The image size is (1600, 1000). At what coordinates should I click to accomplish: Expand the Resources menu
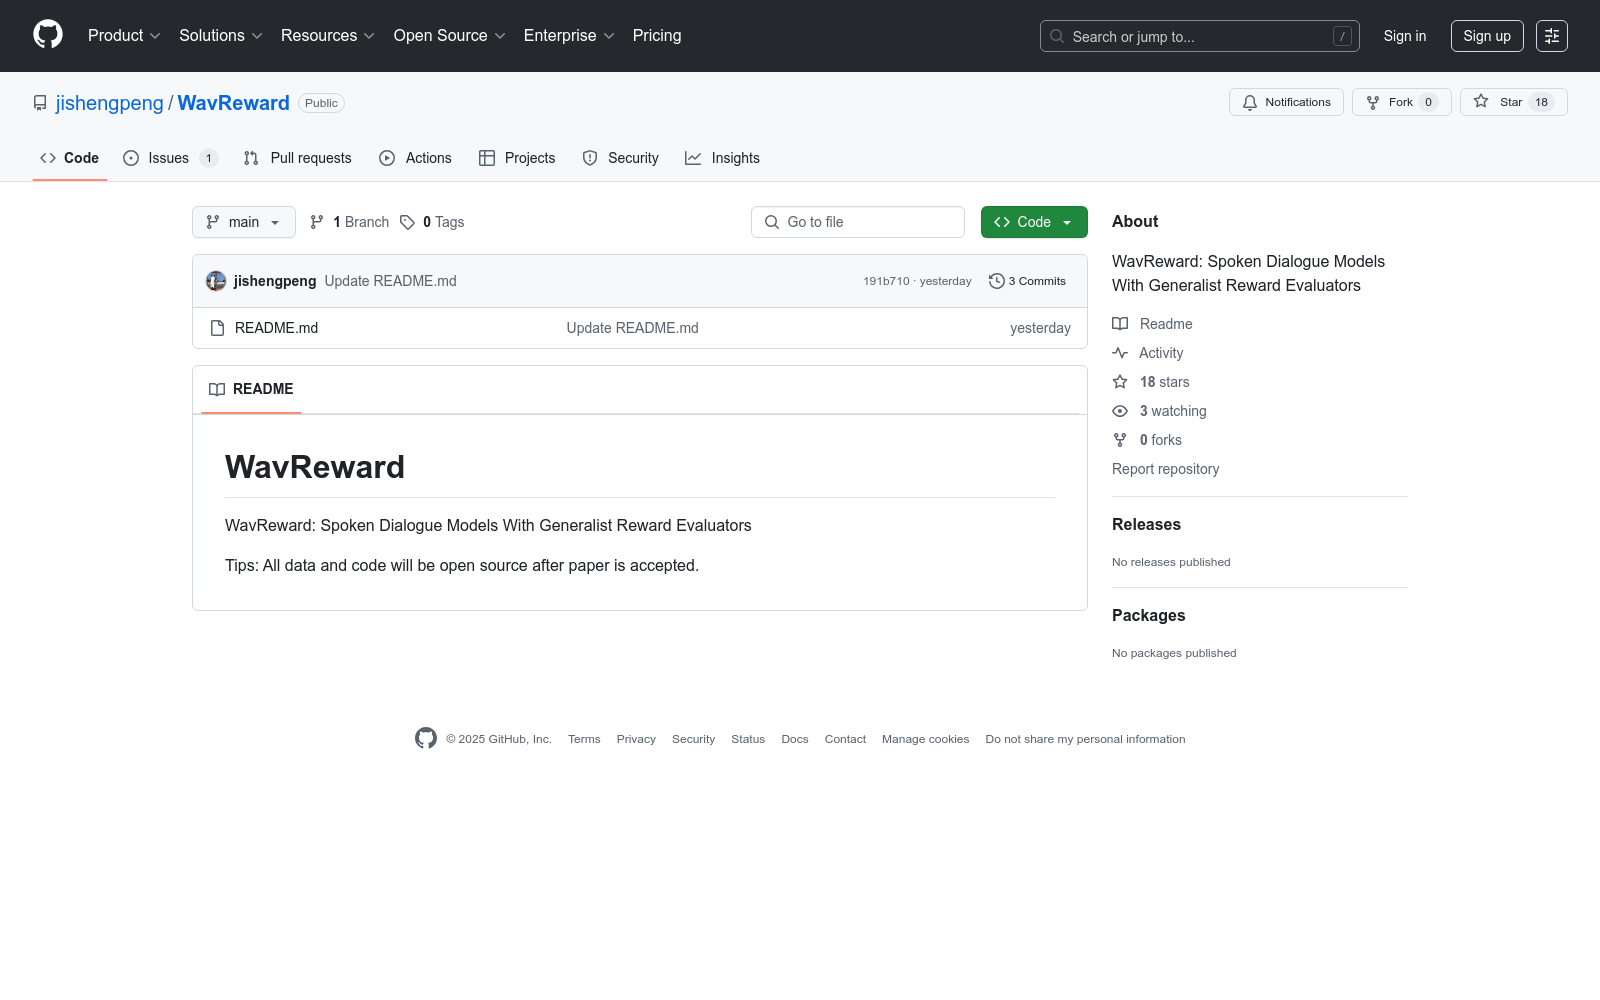tap(328, 35)
